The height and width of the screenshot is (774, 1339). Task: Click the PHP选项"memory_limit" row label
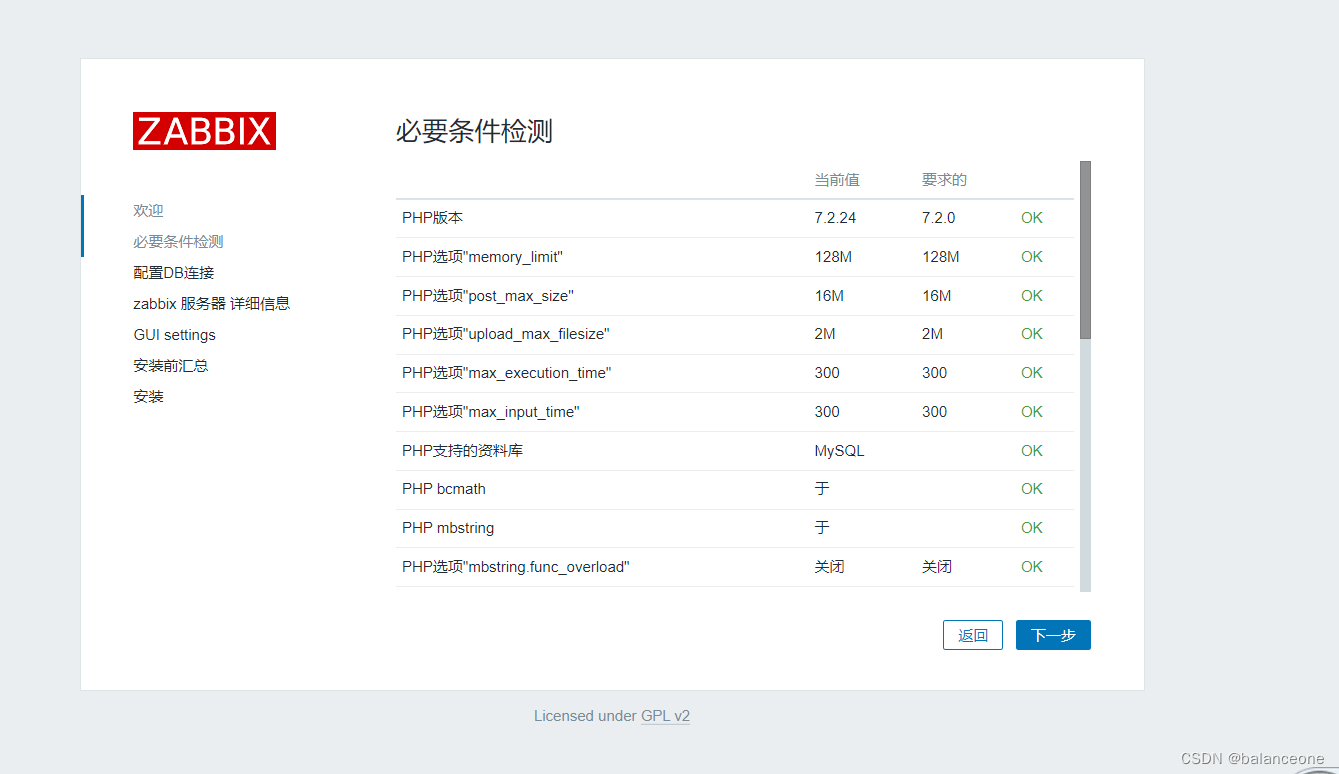click(x=483, y=257)
